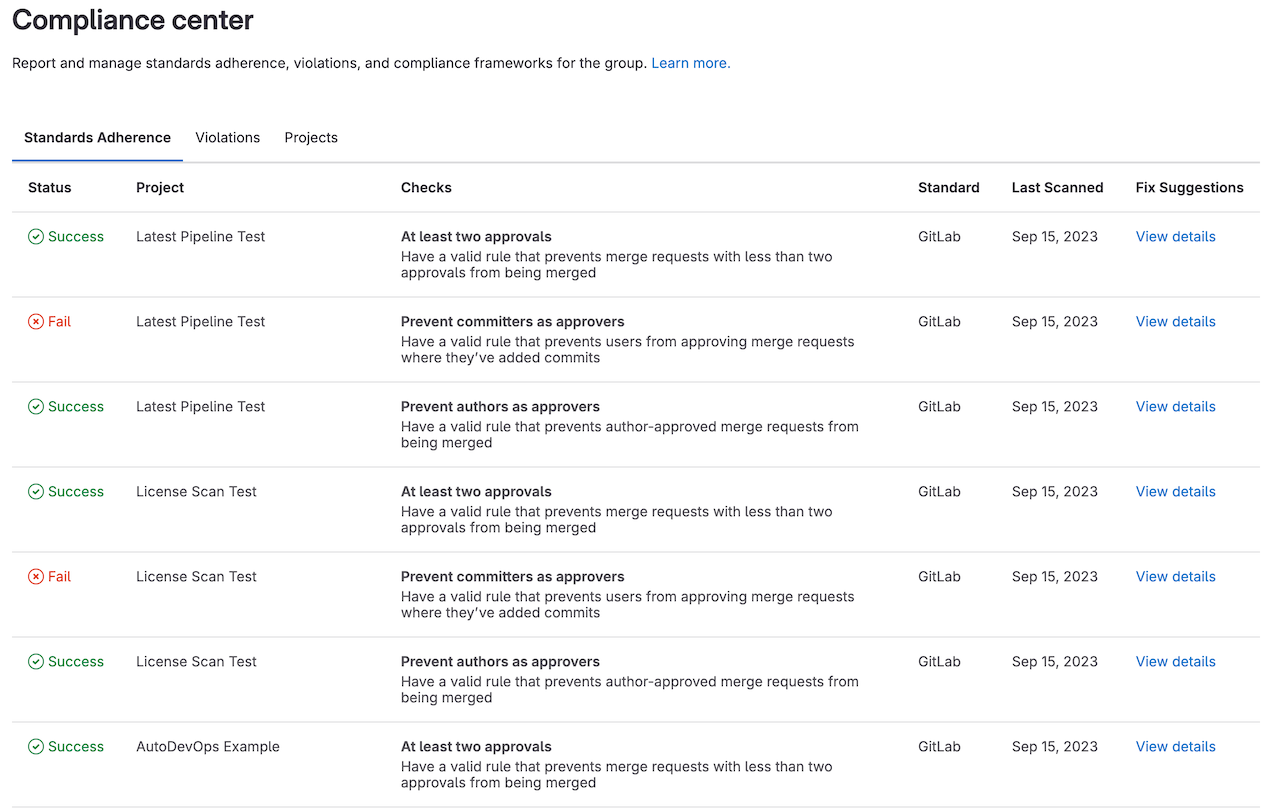Screen dimensions: 1265x808
Task: Open the Learn more link
Action: [x=690, y=63]
